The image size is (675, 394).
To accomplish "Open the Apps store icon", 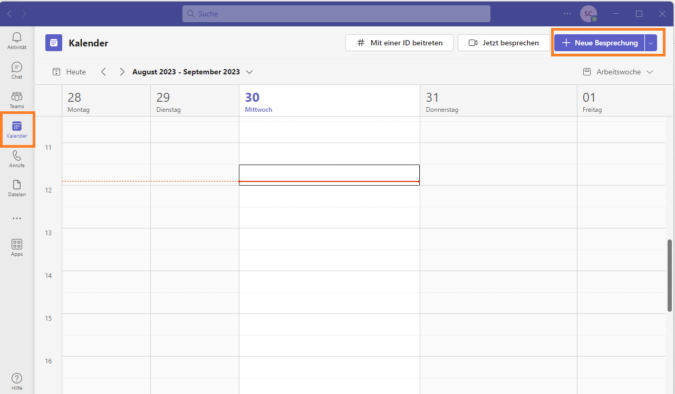I will 17,248.
